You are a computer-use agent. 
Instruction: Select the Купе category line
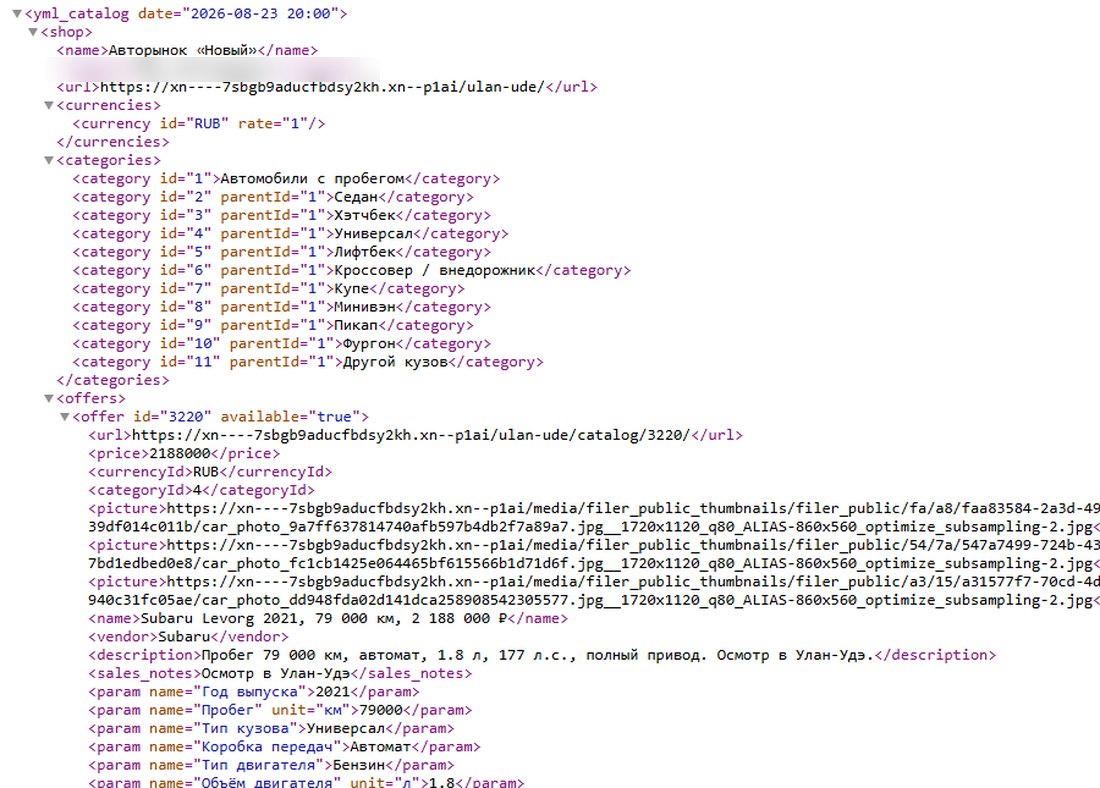pos(269,288)
